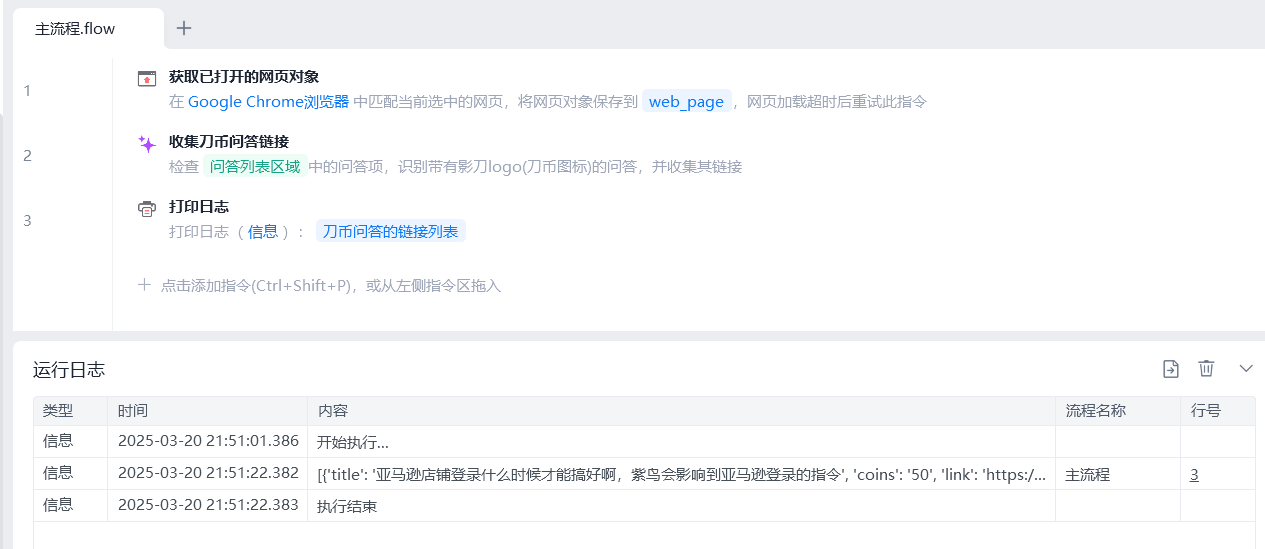Screen dimensions: 1265x549
Task: Select the 刀币问答的链接列表 variable tag
Action: click(390, 232)
